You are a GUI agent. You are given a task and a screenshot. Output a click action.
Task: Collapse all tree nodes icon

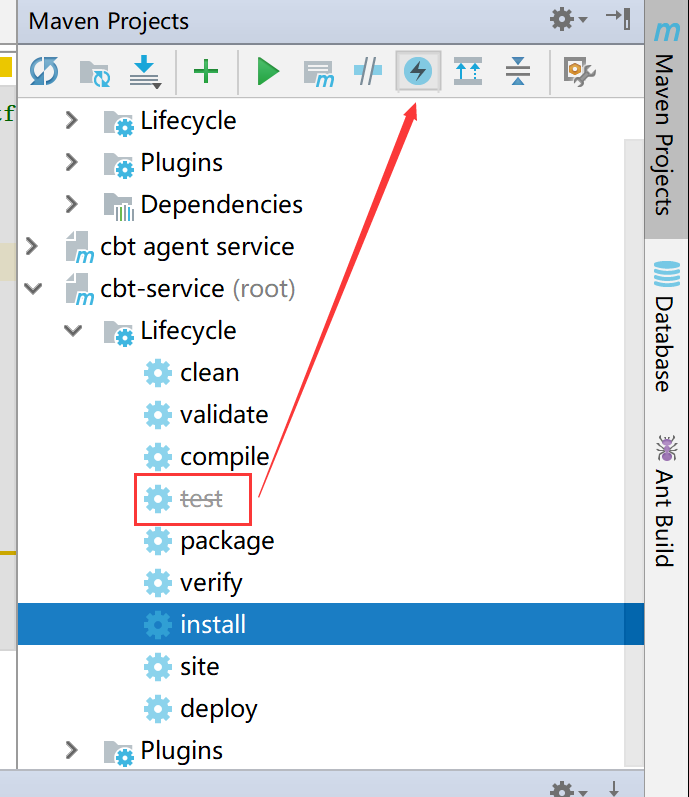point(518,71)
